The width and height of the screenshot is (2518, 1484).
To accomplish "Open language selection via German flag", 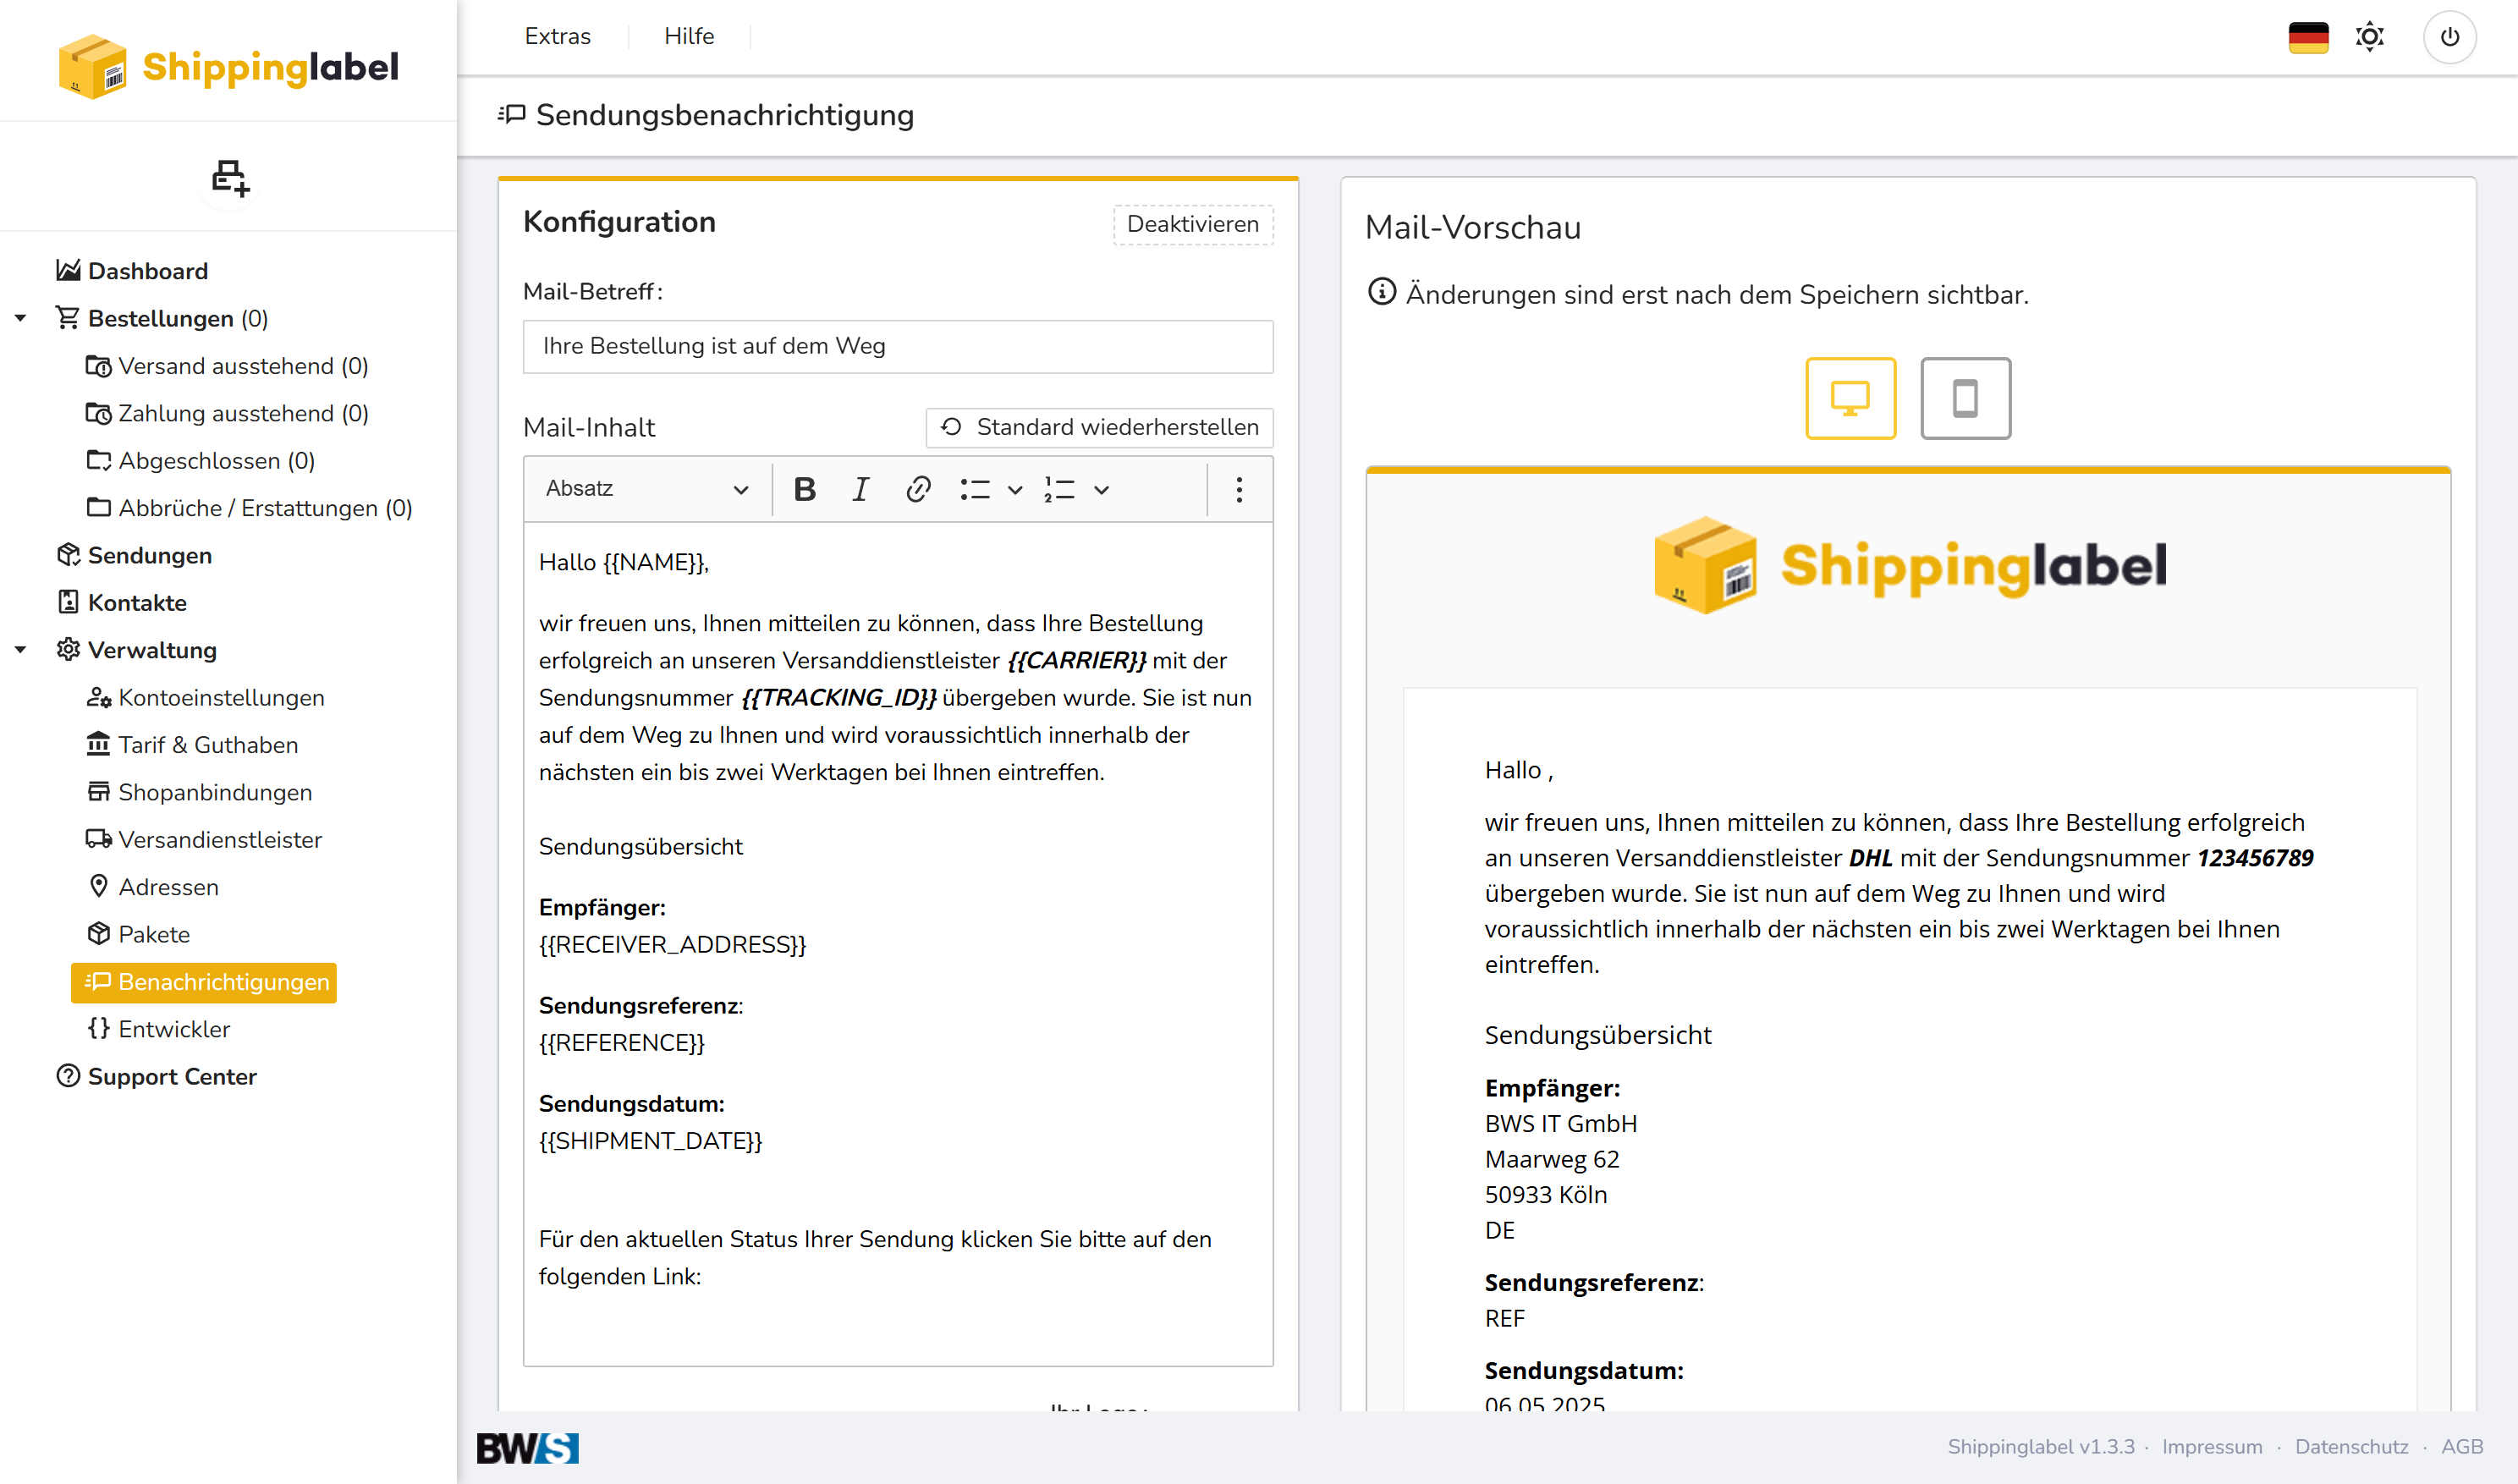I will coord(2307,37).
